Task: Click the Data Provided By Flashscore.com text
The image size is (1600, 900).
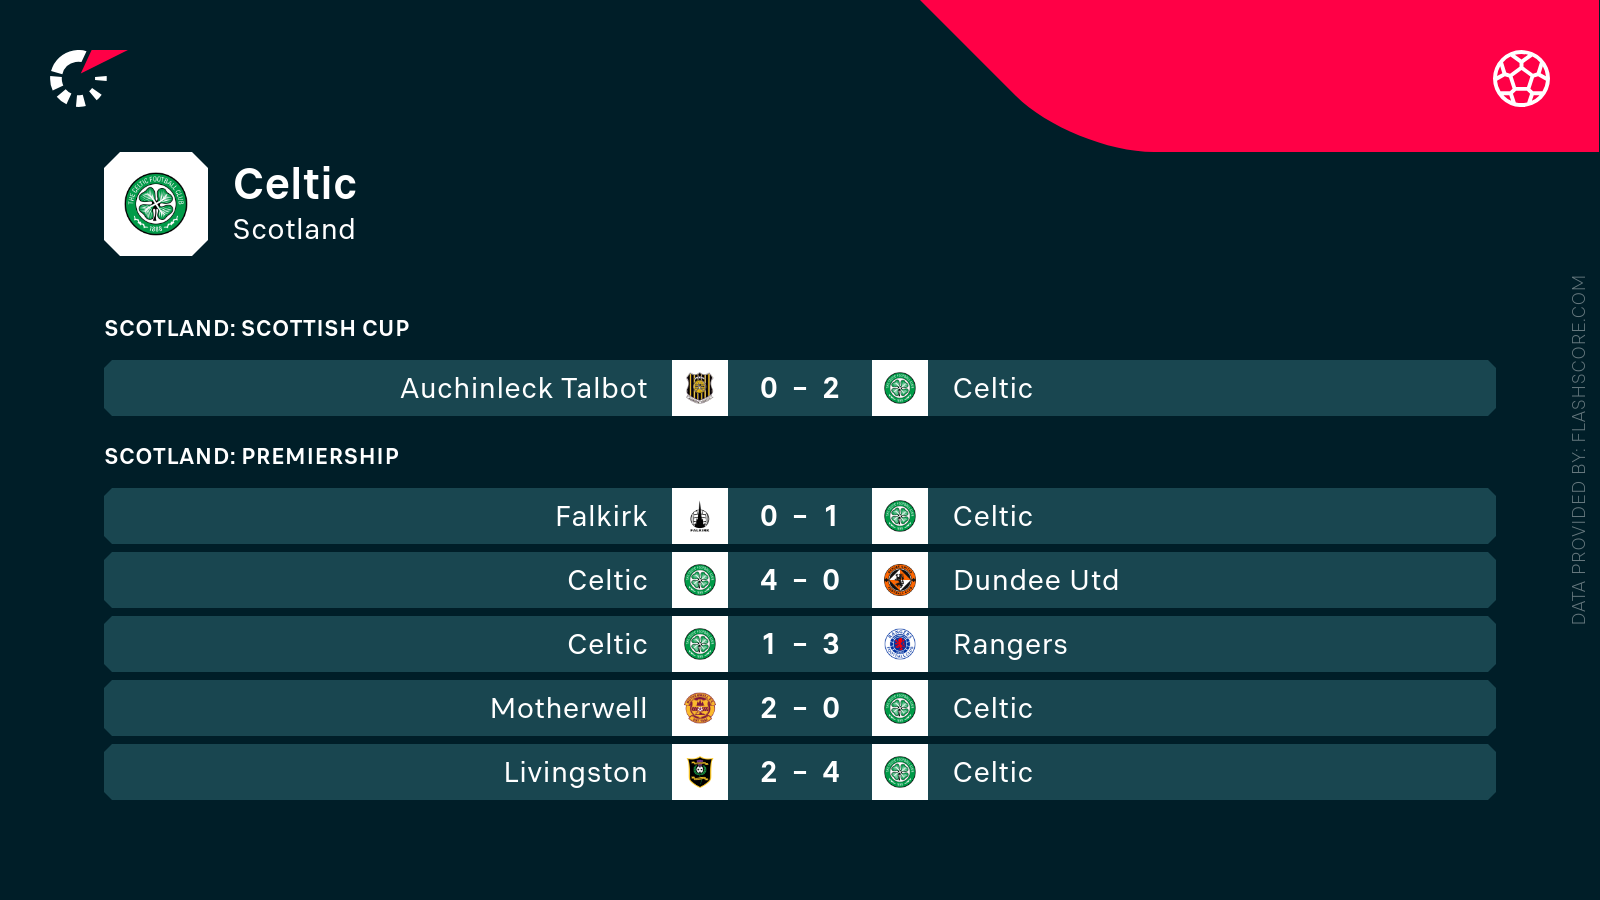Action: pos(1579,450)
